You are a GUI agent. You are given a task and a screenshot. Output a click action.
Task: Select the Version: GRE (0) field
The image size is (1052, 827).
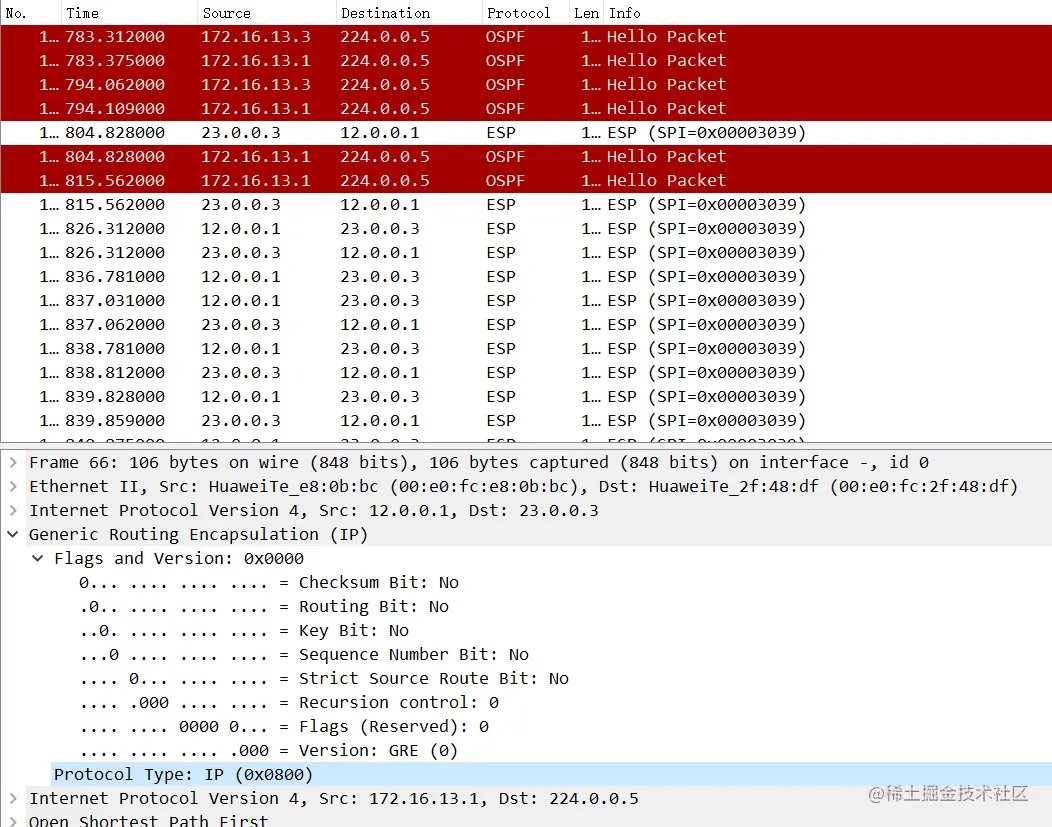(268, 751)
